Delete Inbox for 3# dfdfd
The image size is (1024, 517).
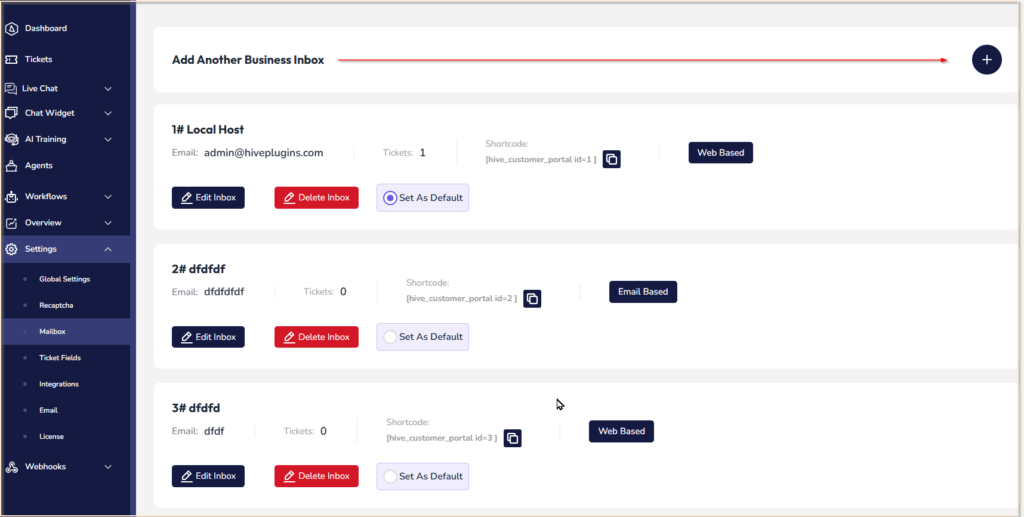point(316,476)
